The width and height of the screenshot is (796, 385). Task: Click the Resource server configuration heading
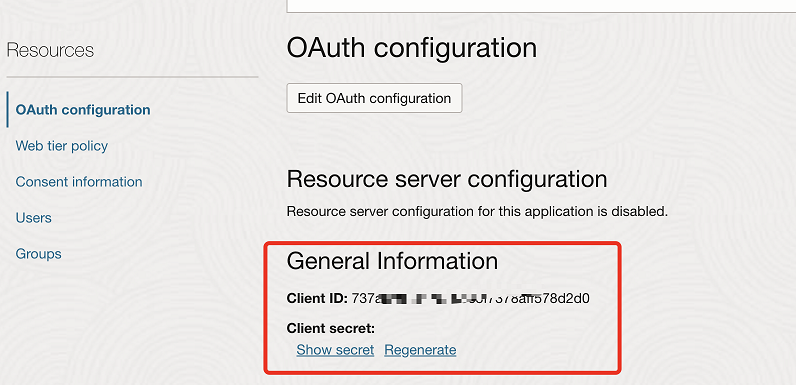[447, 179]
